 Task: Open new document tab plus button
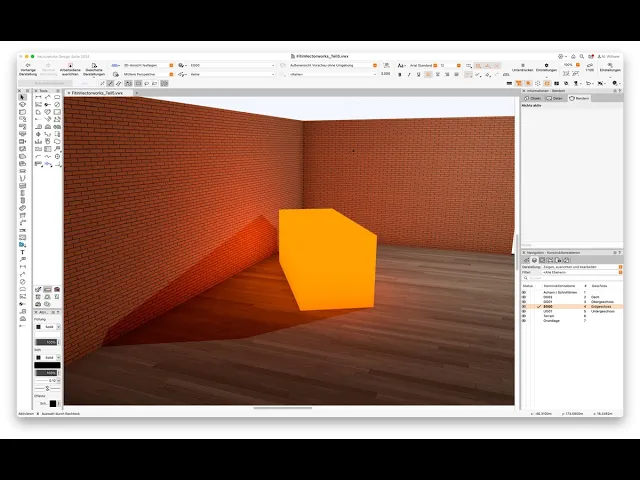pos(137,93)
